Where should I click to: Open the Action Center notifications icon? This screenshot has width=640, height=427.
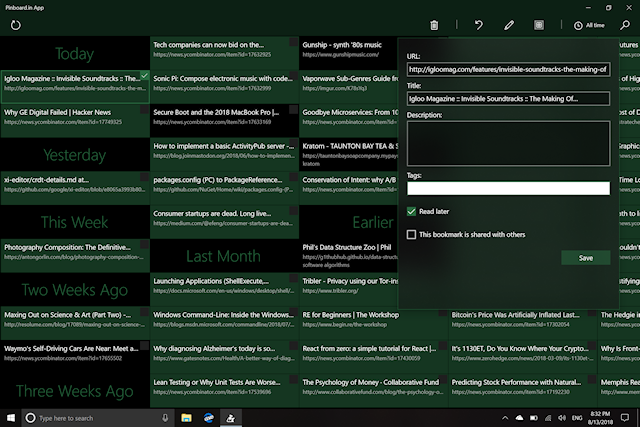click(x=624, y=418)
